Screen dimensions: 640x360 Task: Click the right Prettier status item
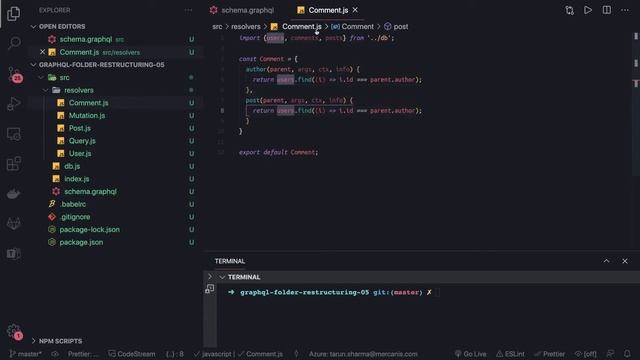click(x=549, y=354)
